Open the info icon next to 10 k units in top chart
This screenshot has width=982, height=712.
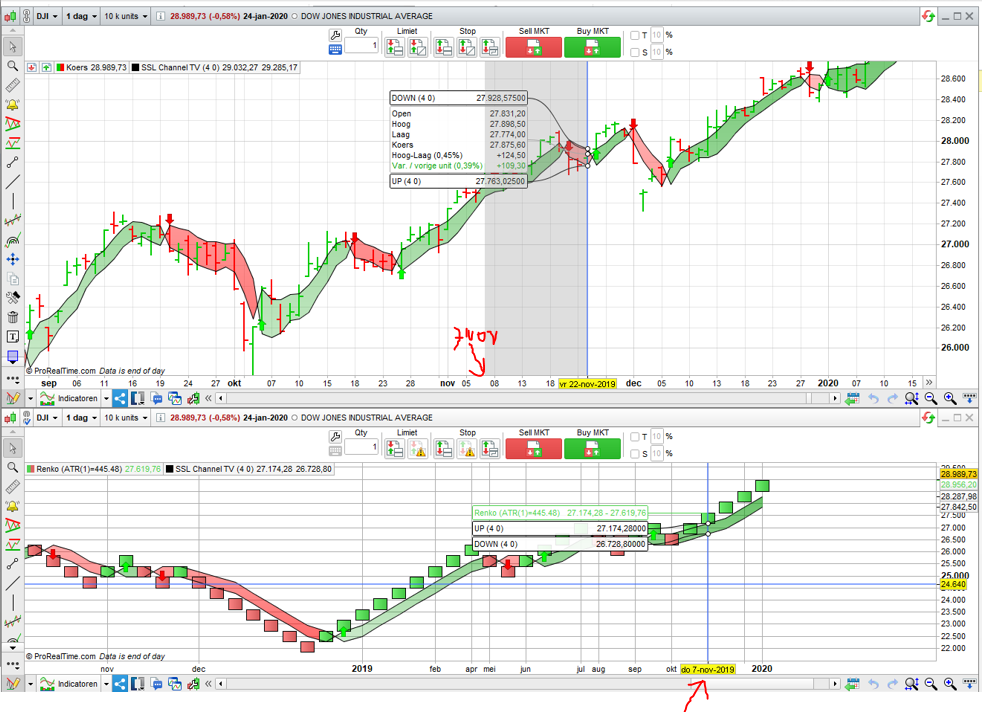(160, 16)
